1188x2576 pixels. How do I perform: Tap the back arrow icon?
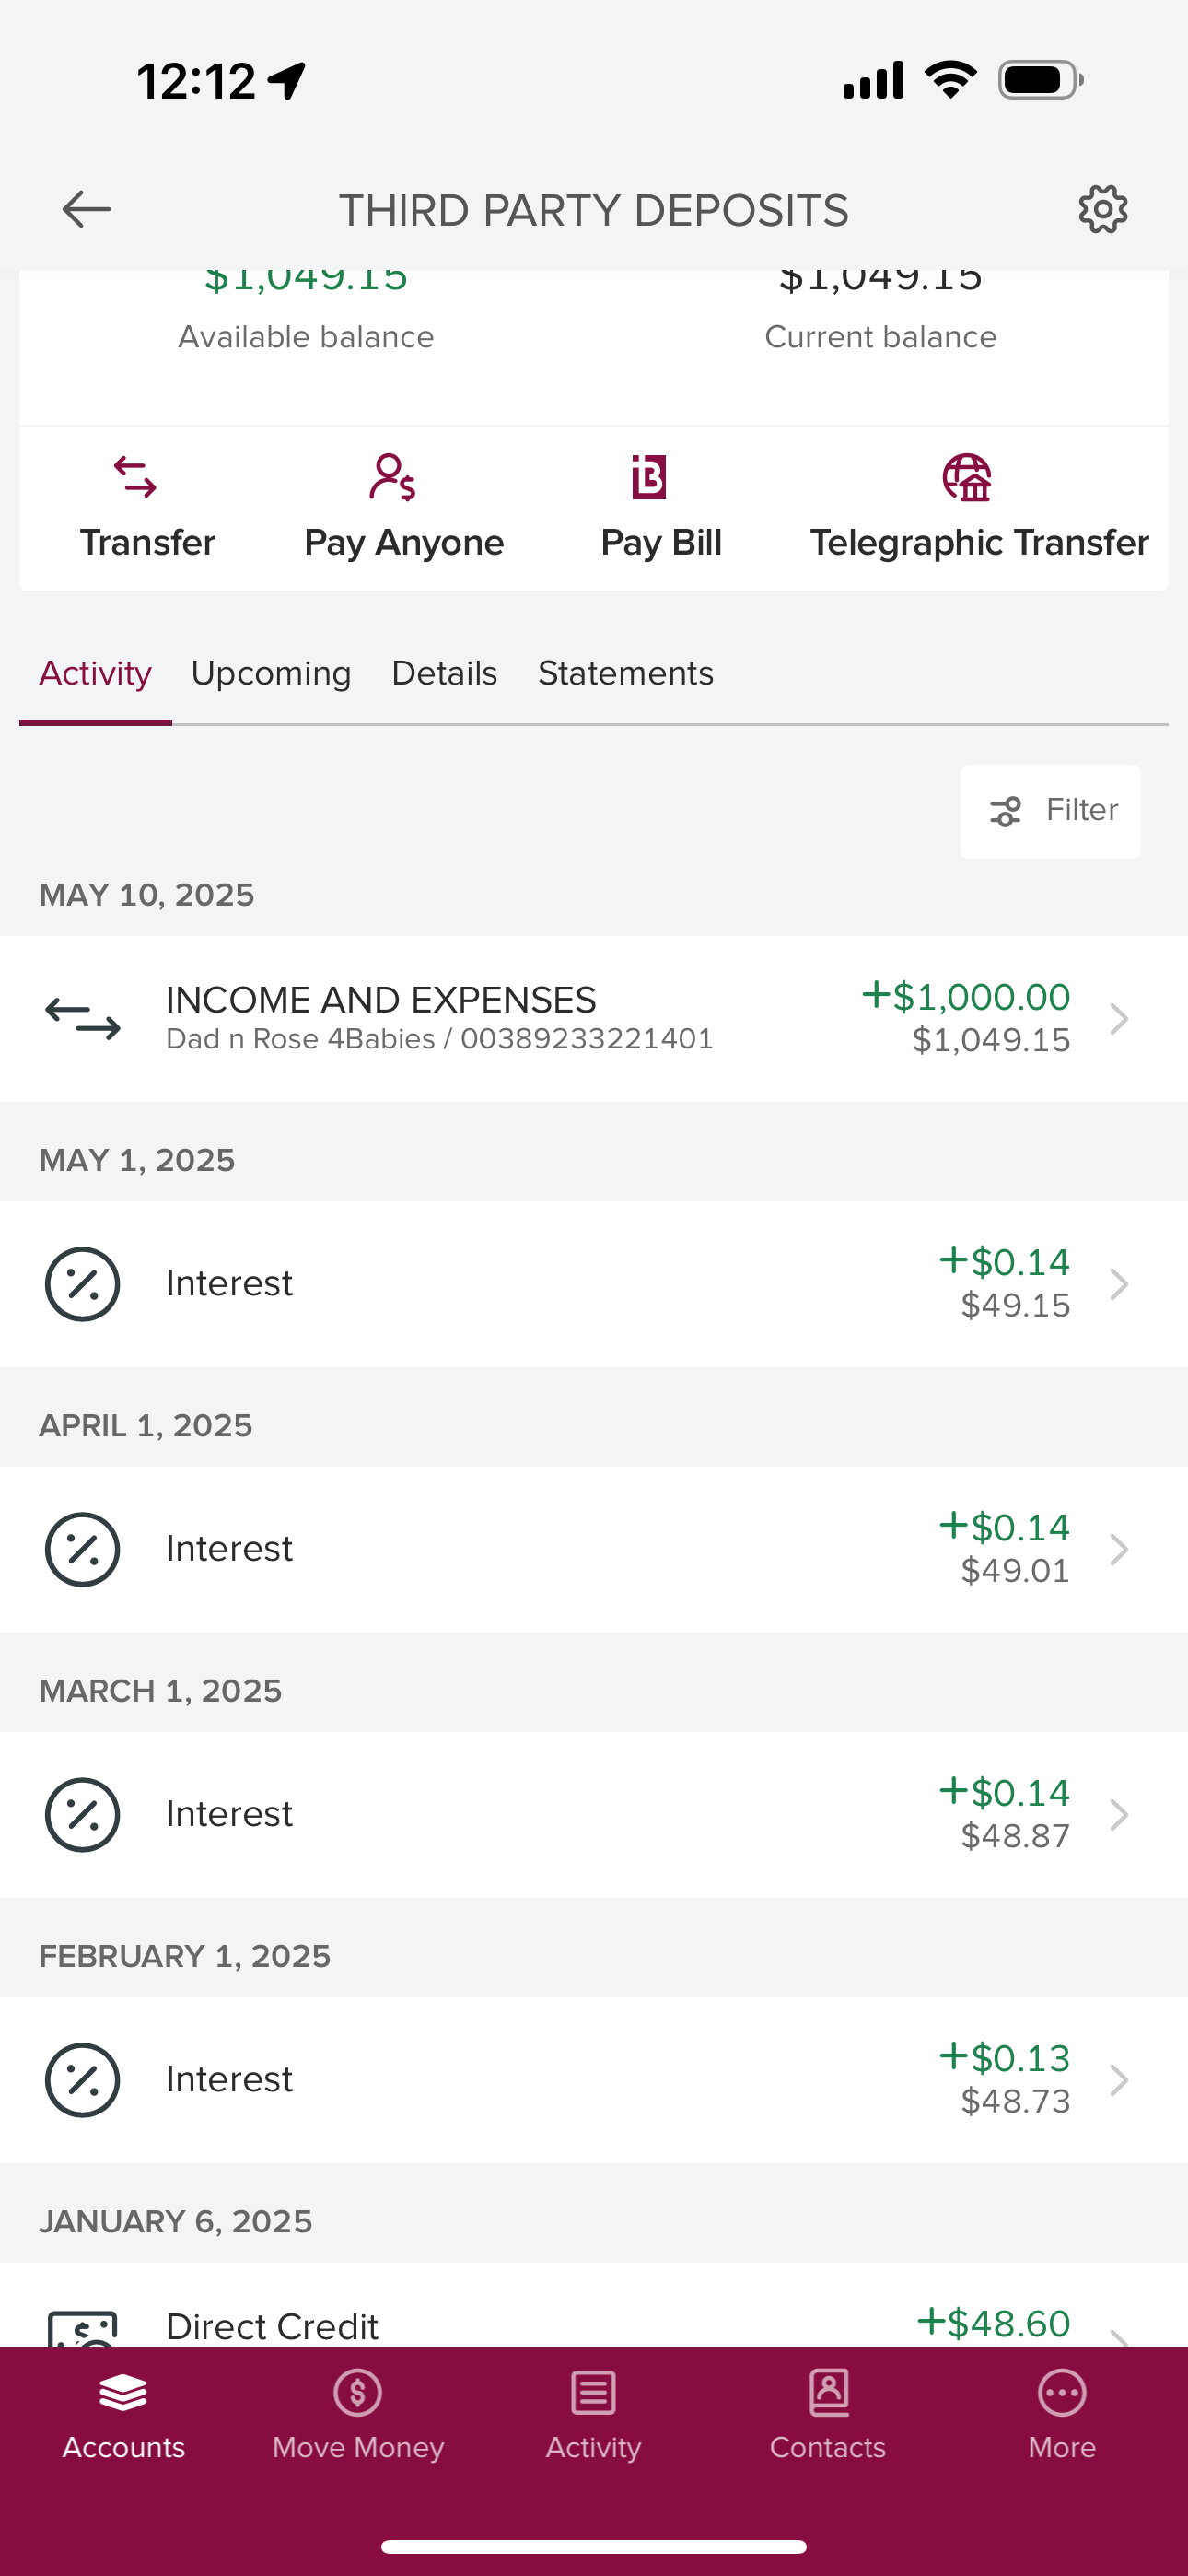(x=86, y=210)
